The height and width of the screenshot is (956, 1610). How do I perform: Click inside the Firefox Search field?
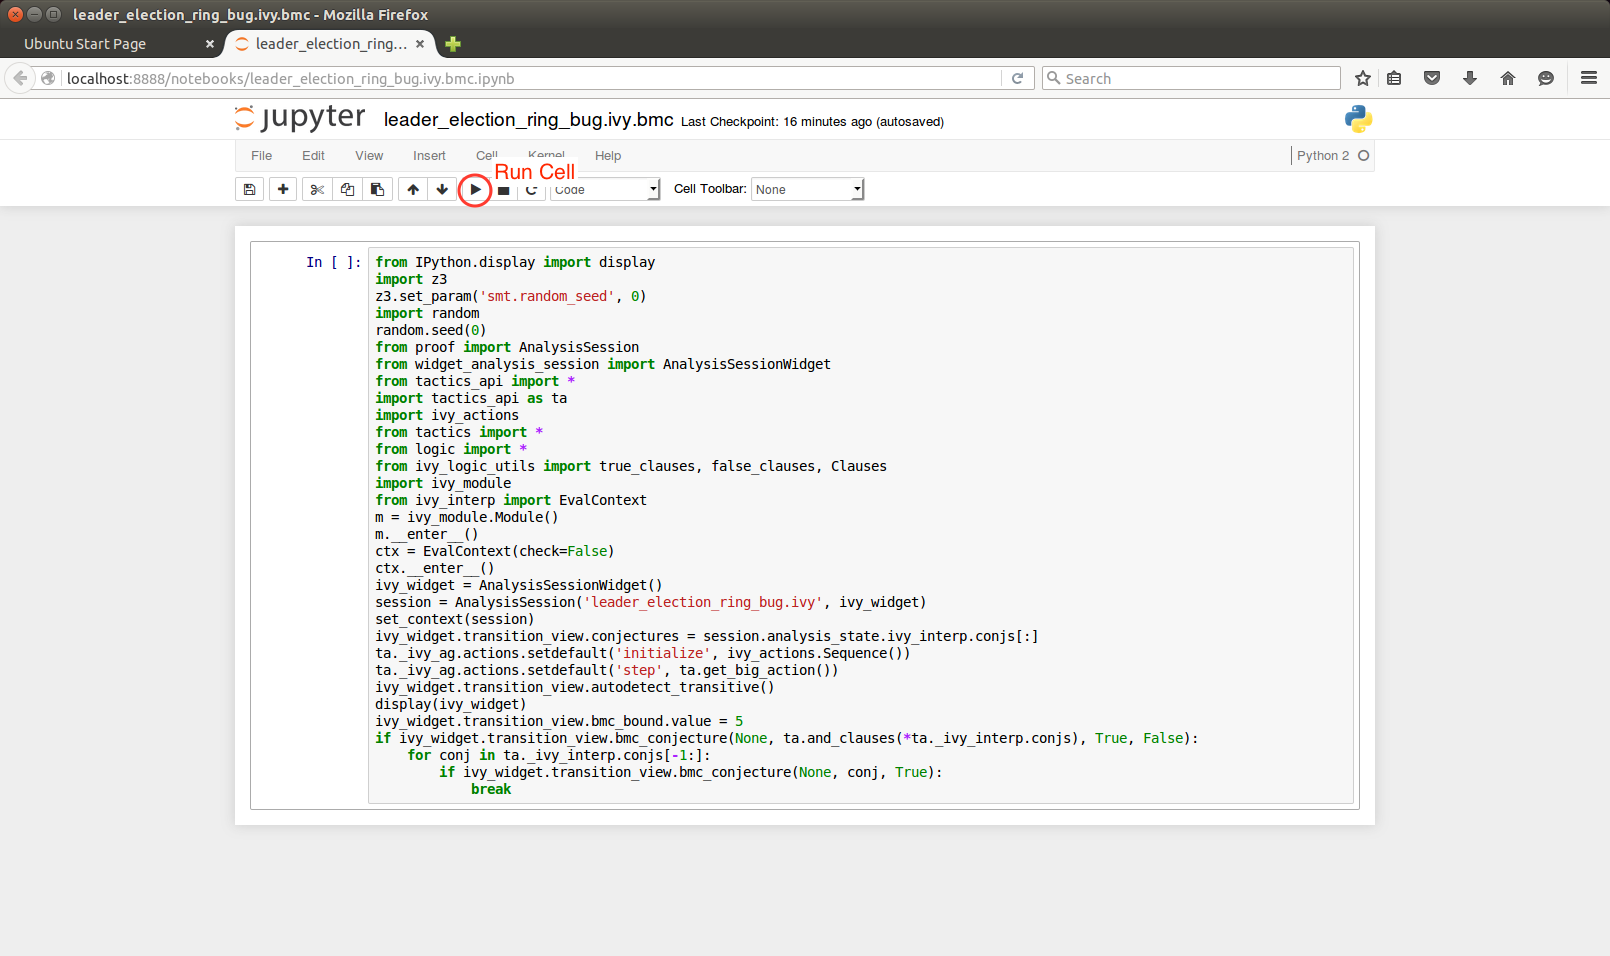point(1195,78)
